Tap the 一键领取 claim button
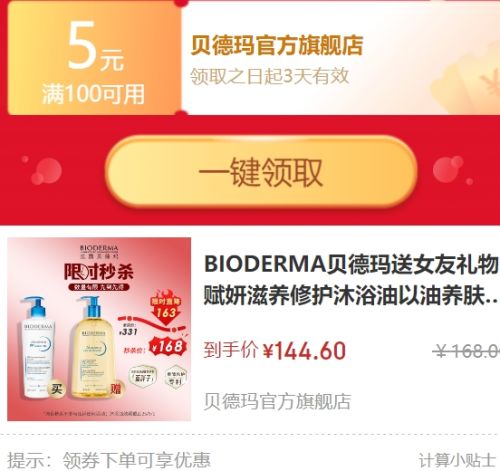Viewport: 500px width, 471px height. pos(261,172)
